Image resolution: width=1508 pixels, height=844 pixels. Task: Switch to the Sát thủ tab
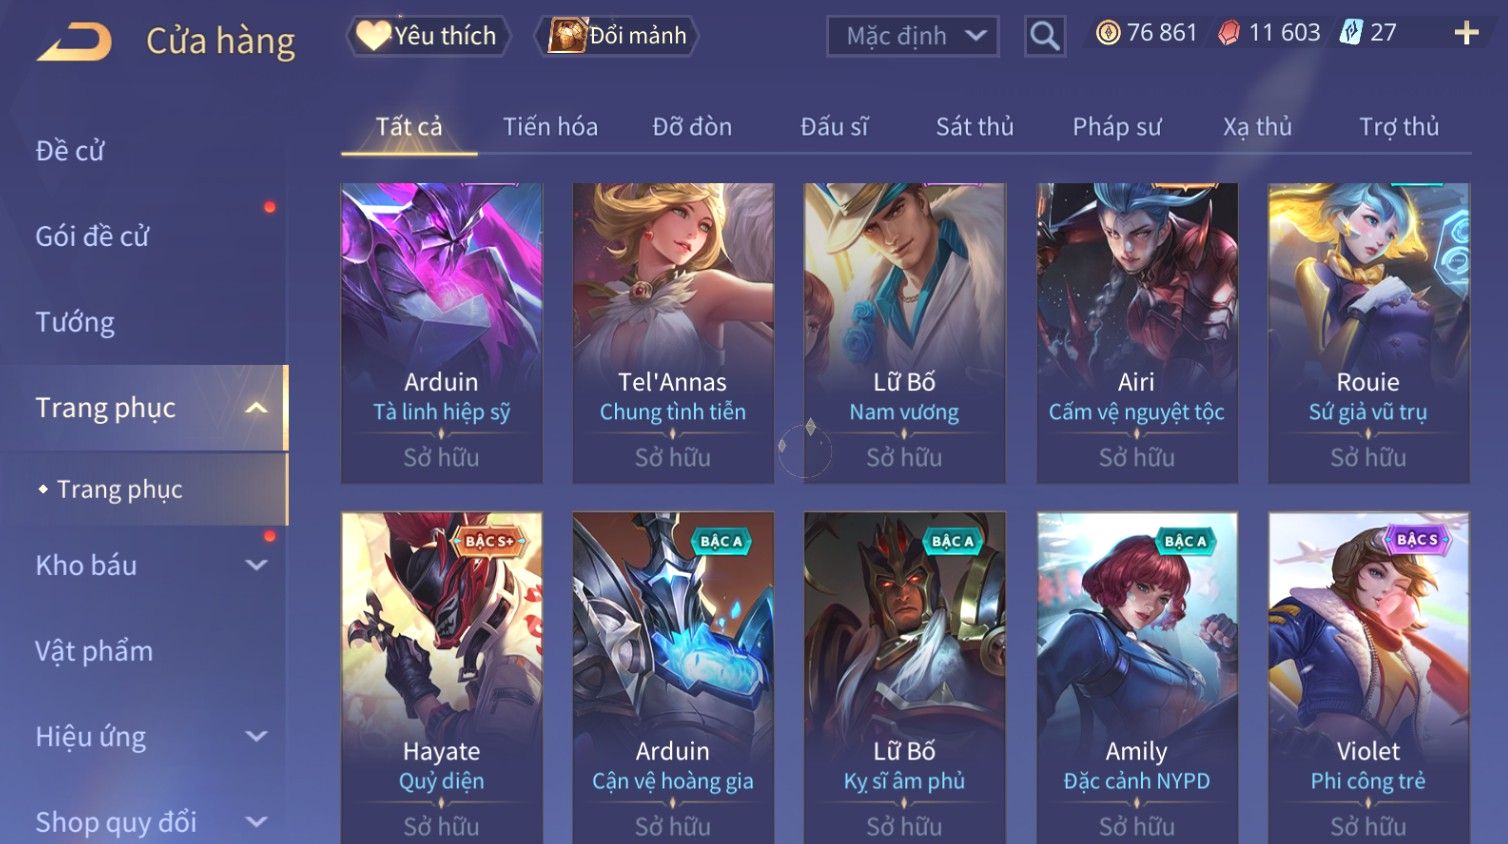pyautogui.click(x=974, y=127)
